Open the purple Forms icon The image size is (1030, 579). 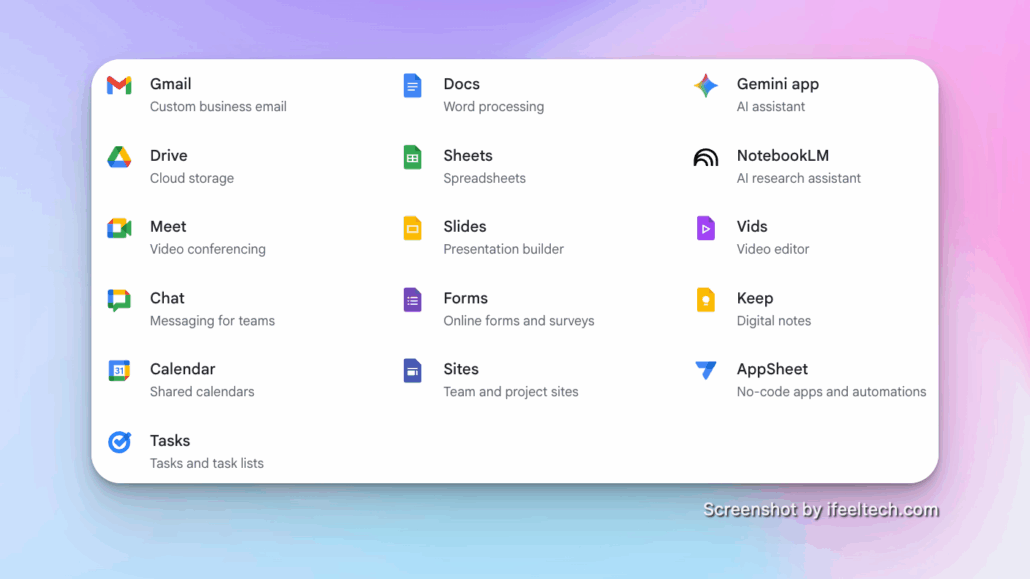tap(412, 299)
